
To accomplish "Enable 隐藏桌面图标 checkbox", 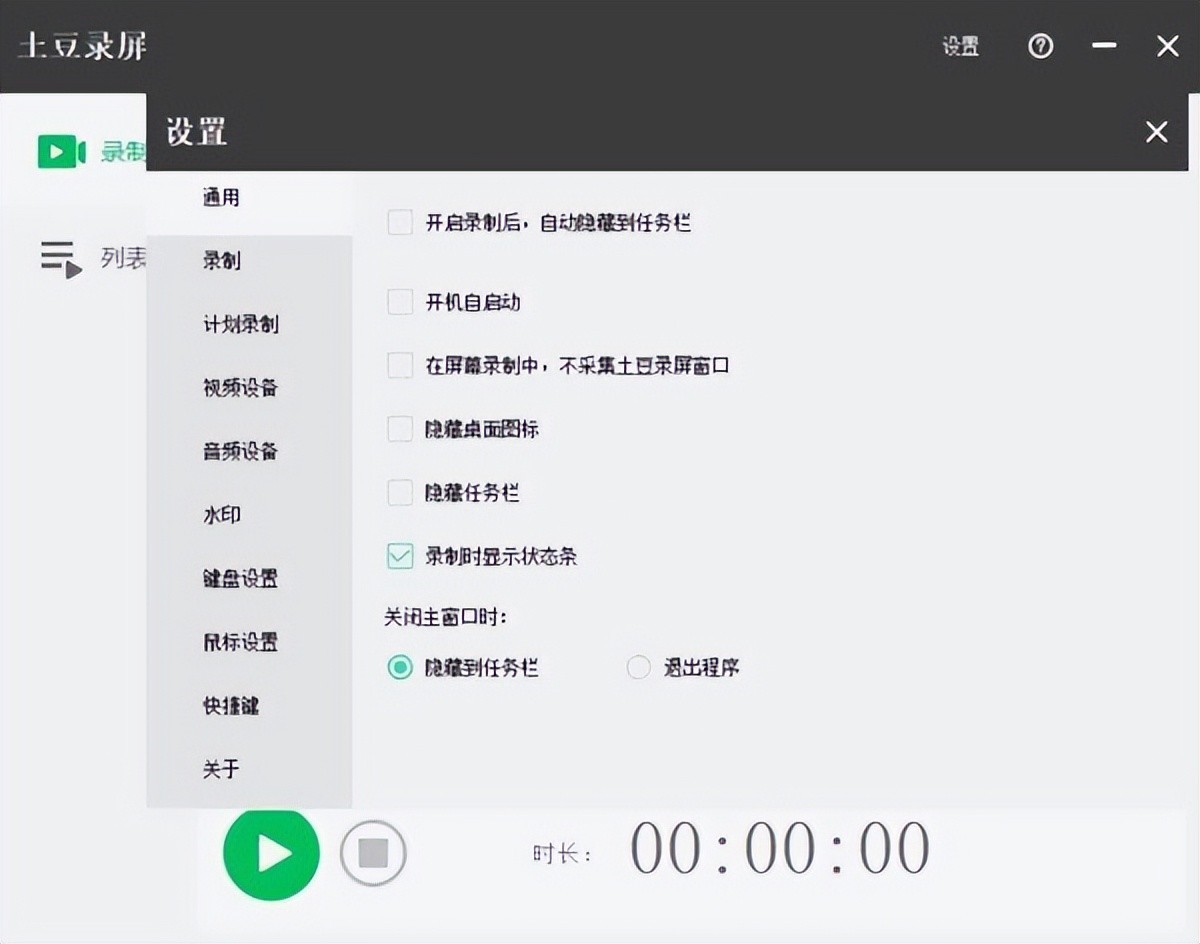I will pos(400,429).
